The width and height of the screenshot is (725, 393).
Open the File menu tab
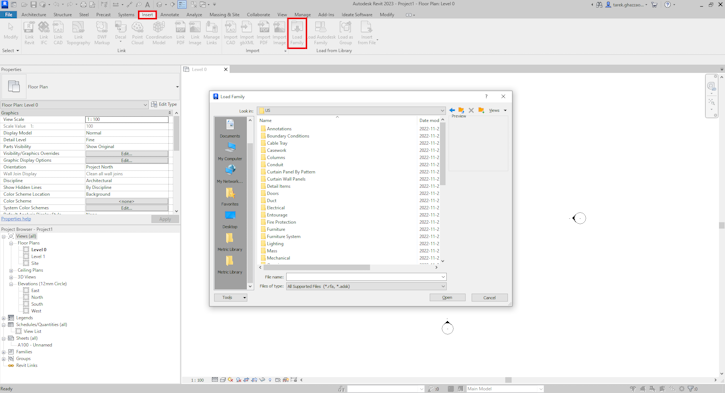tap(8, 15)
